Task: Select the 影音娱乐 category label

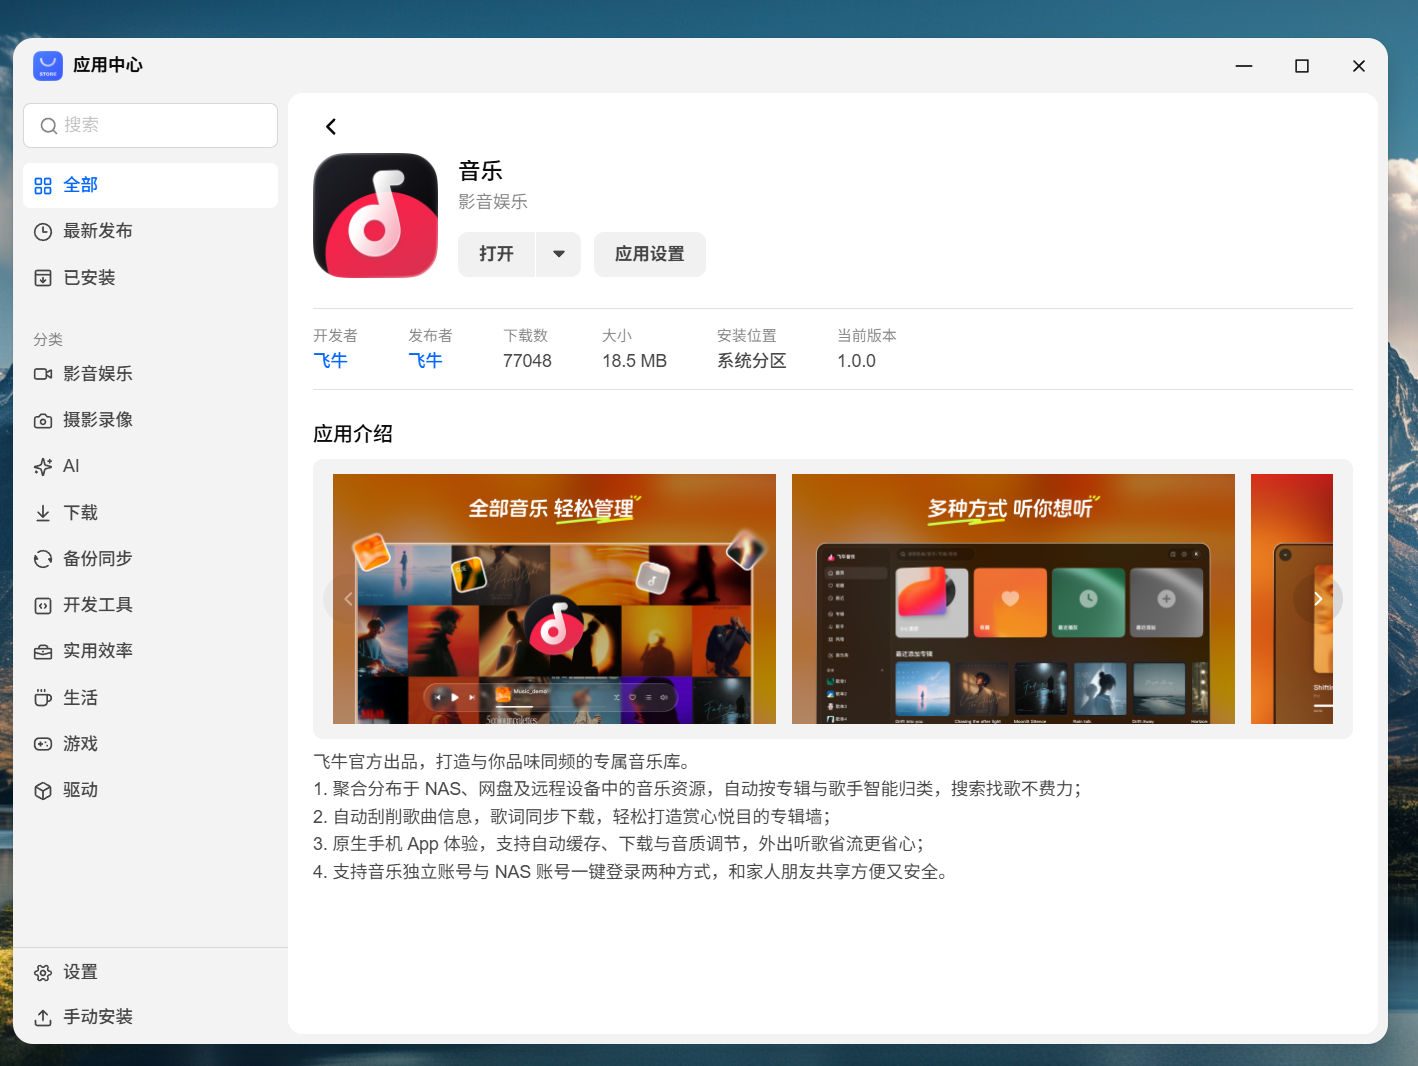Action: tap(98, 374)
